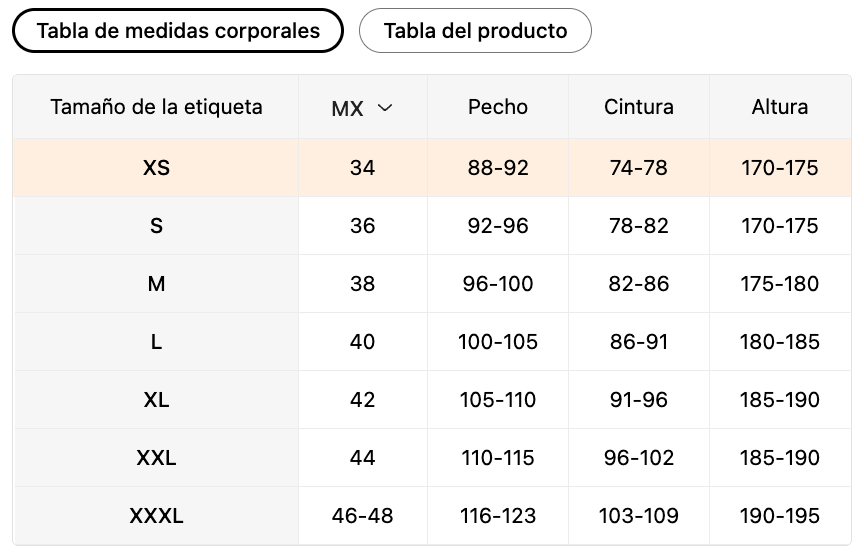Select the S size row label
Viewport: 864px width, 560px height.
(x=156, y=226)
